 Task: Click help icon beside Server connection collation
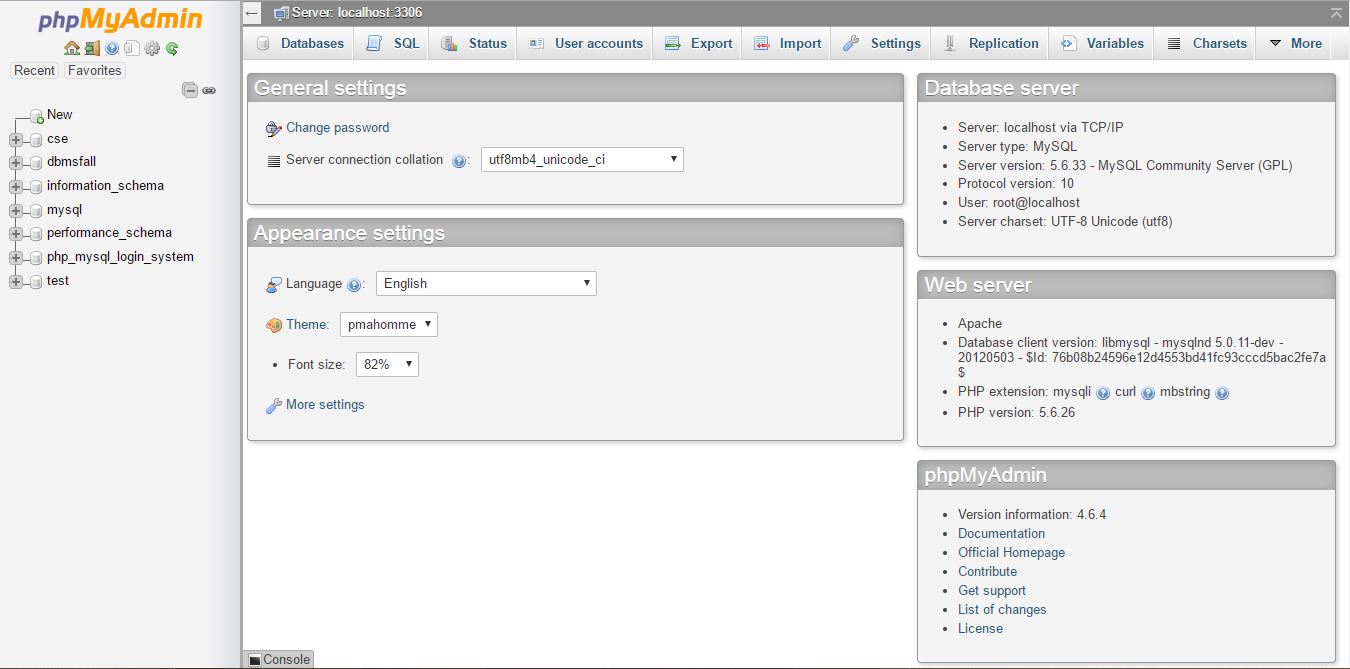coord(460,159)
